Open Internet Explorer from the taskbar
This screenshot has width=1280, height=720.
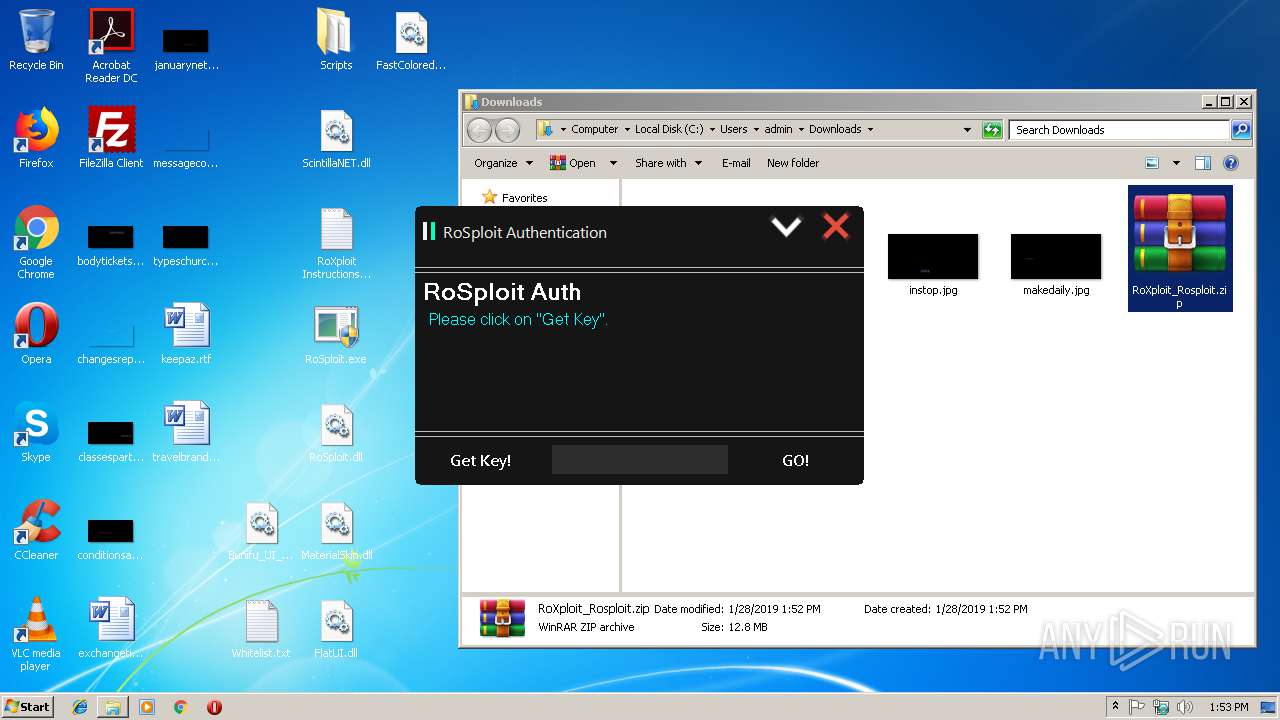[x=80, y=707]
